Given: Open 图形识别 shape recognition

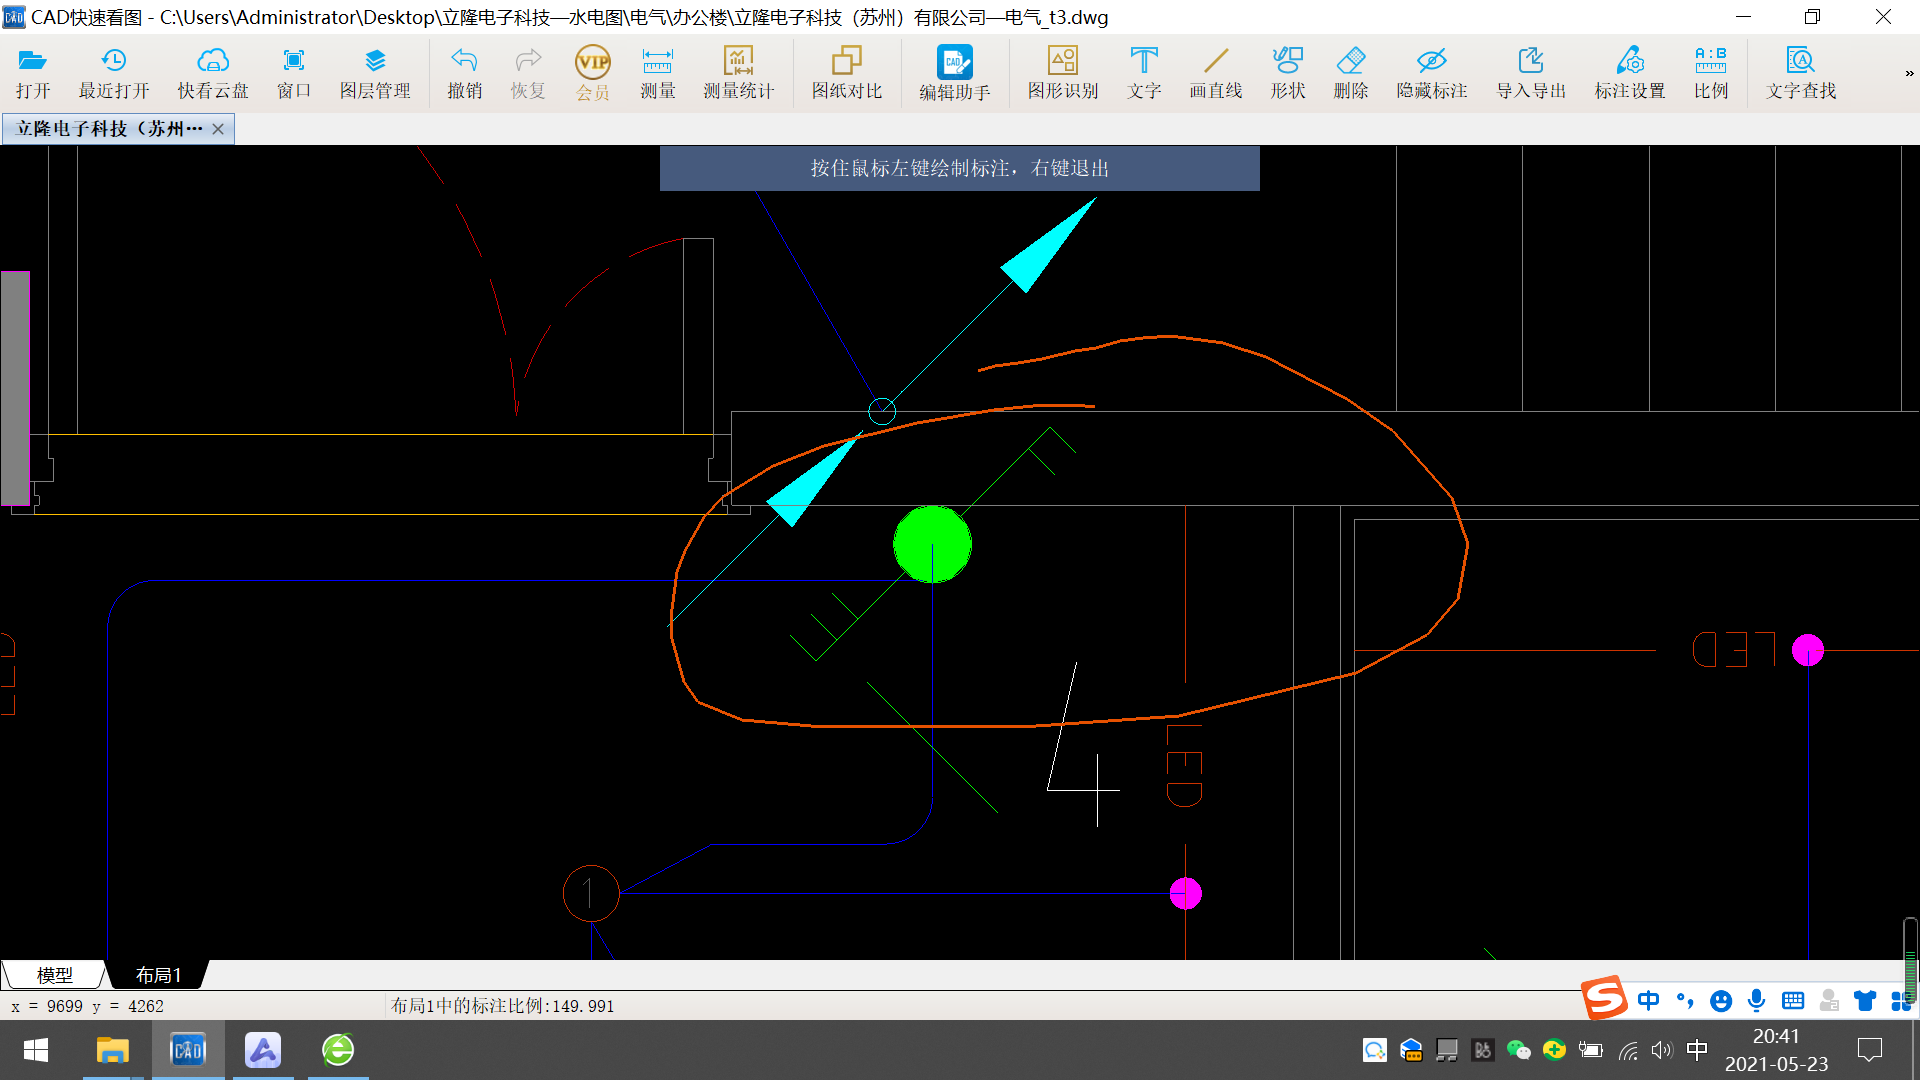Looking at the screenshot, I should point(1063,73).
